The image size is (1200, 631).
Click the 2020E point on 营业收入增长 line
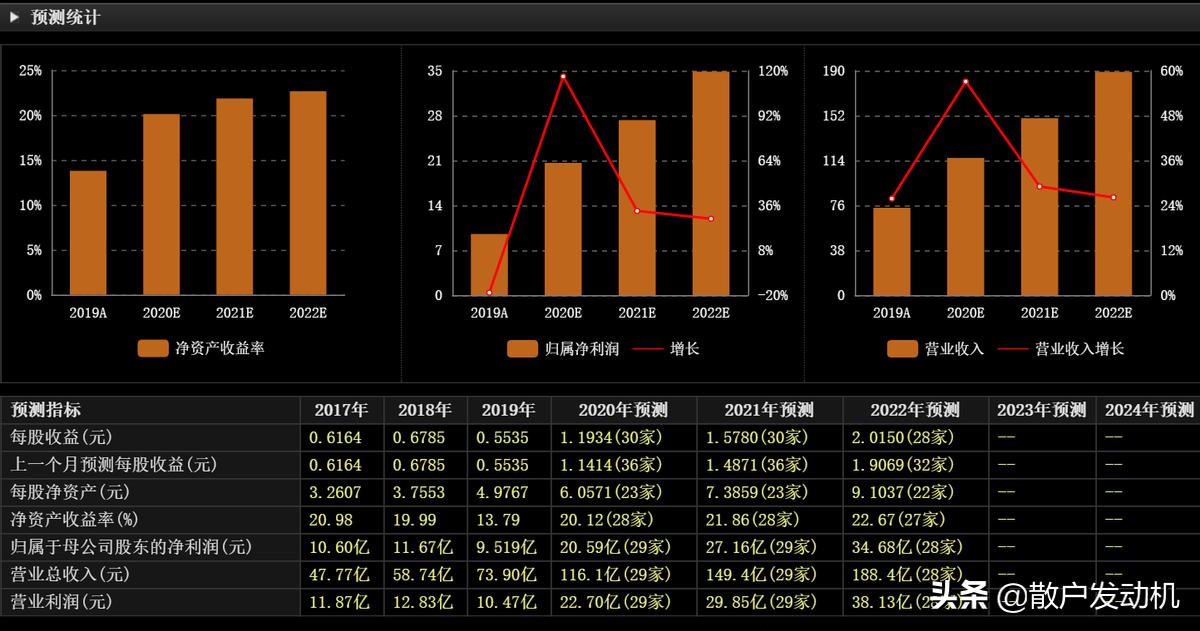(965, 81)
